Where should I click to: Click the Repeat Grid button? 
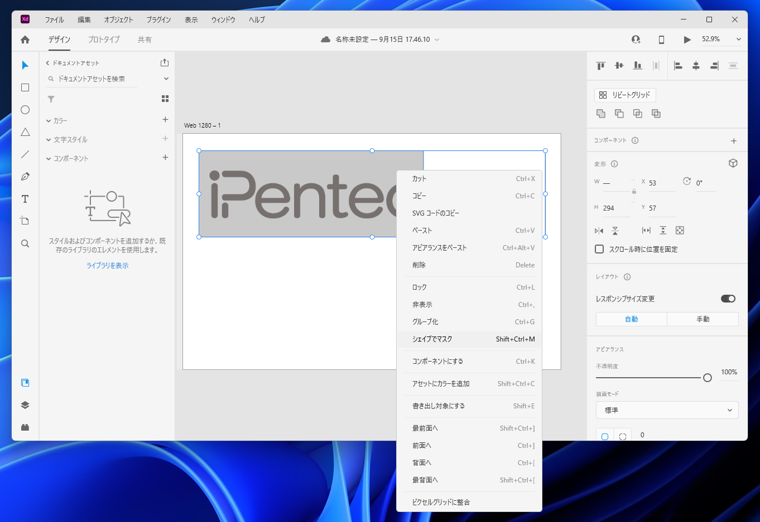(x=625, y=95)
